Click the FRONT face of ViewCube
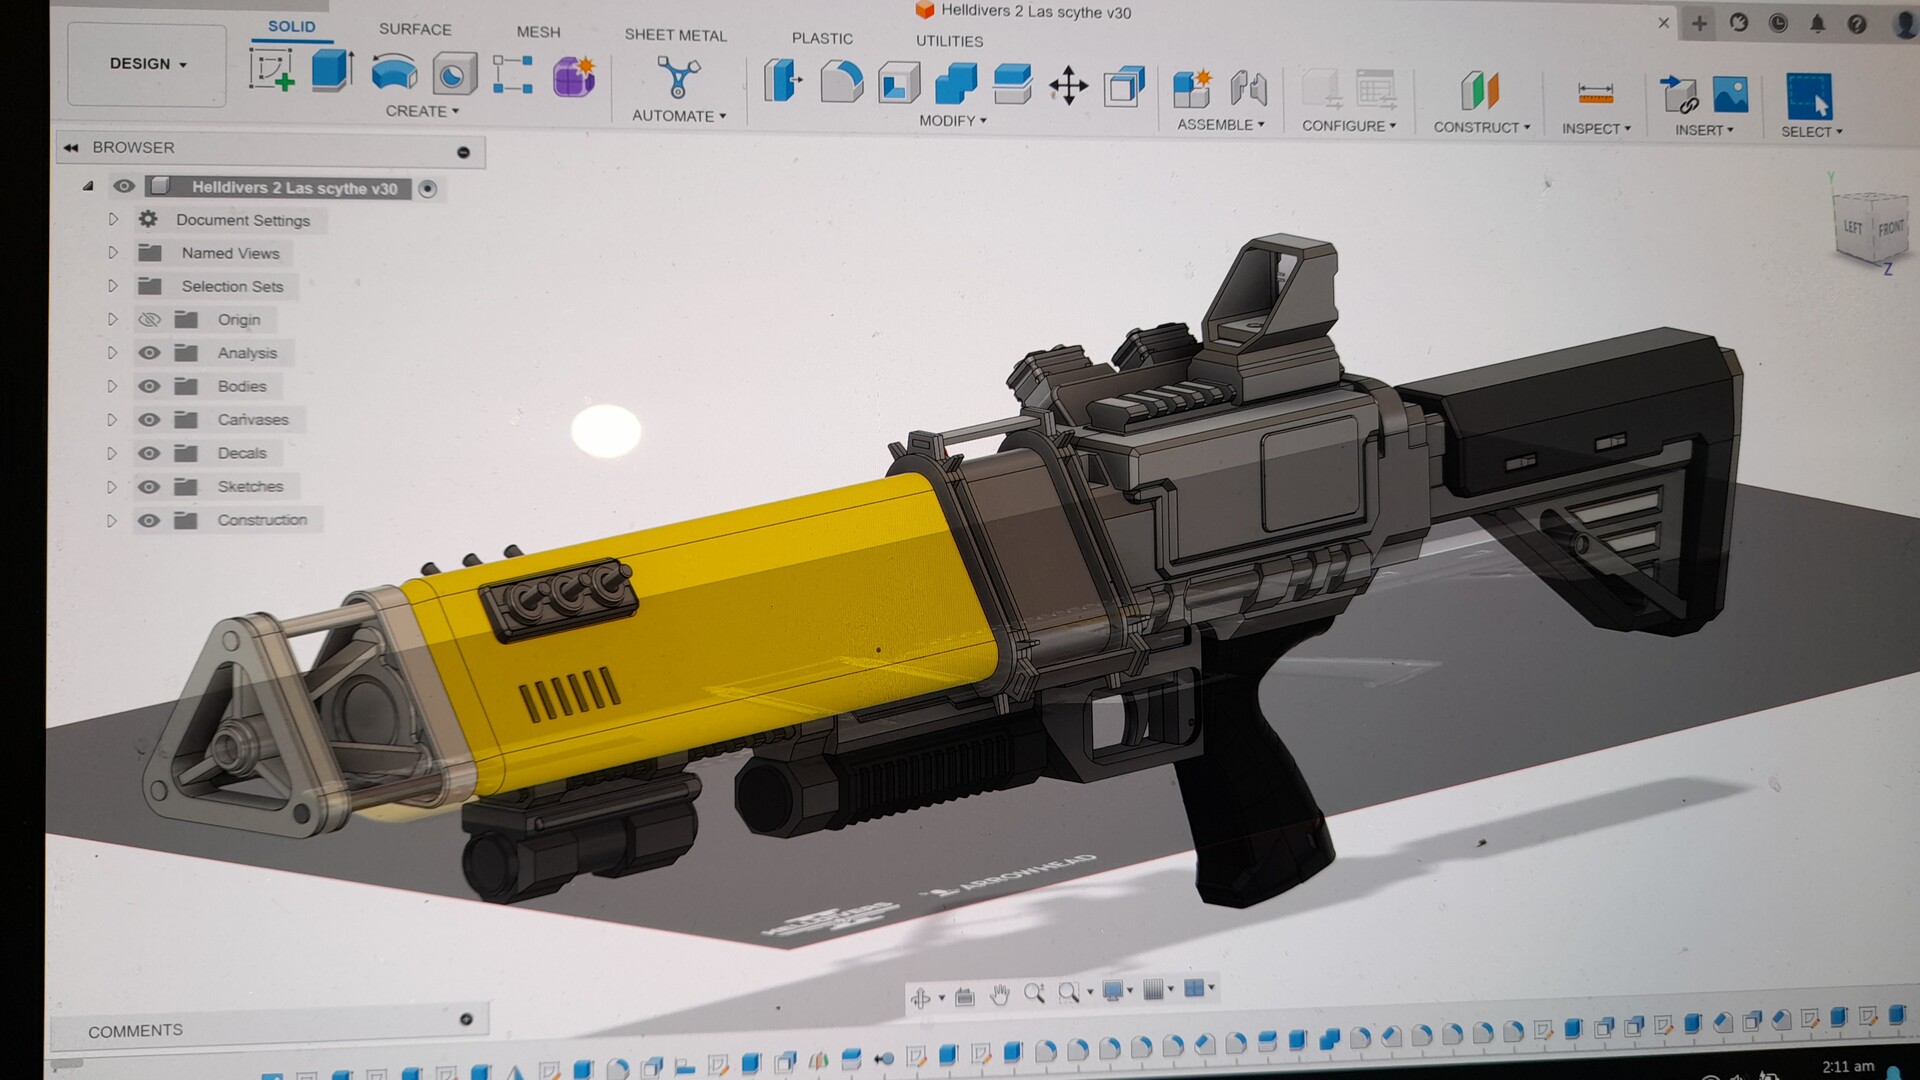The image size is (1920, 1080). point(1889,229)
